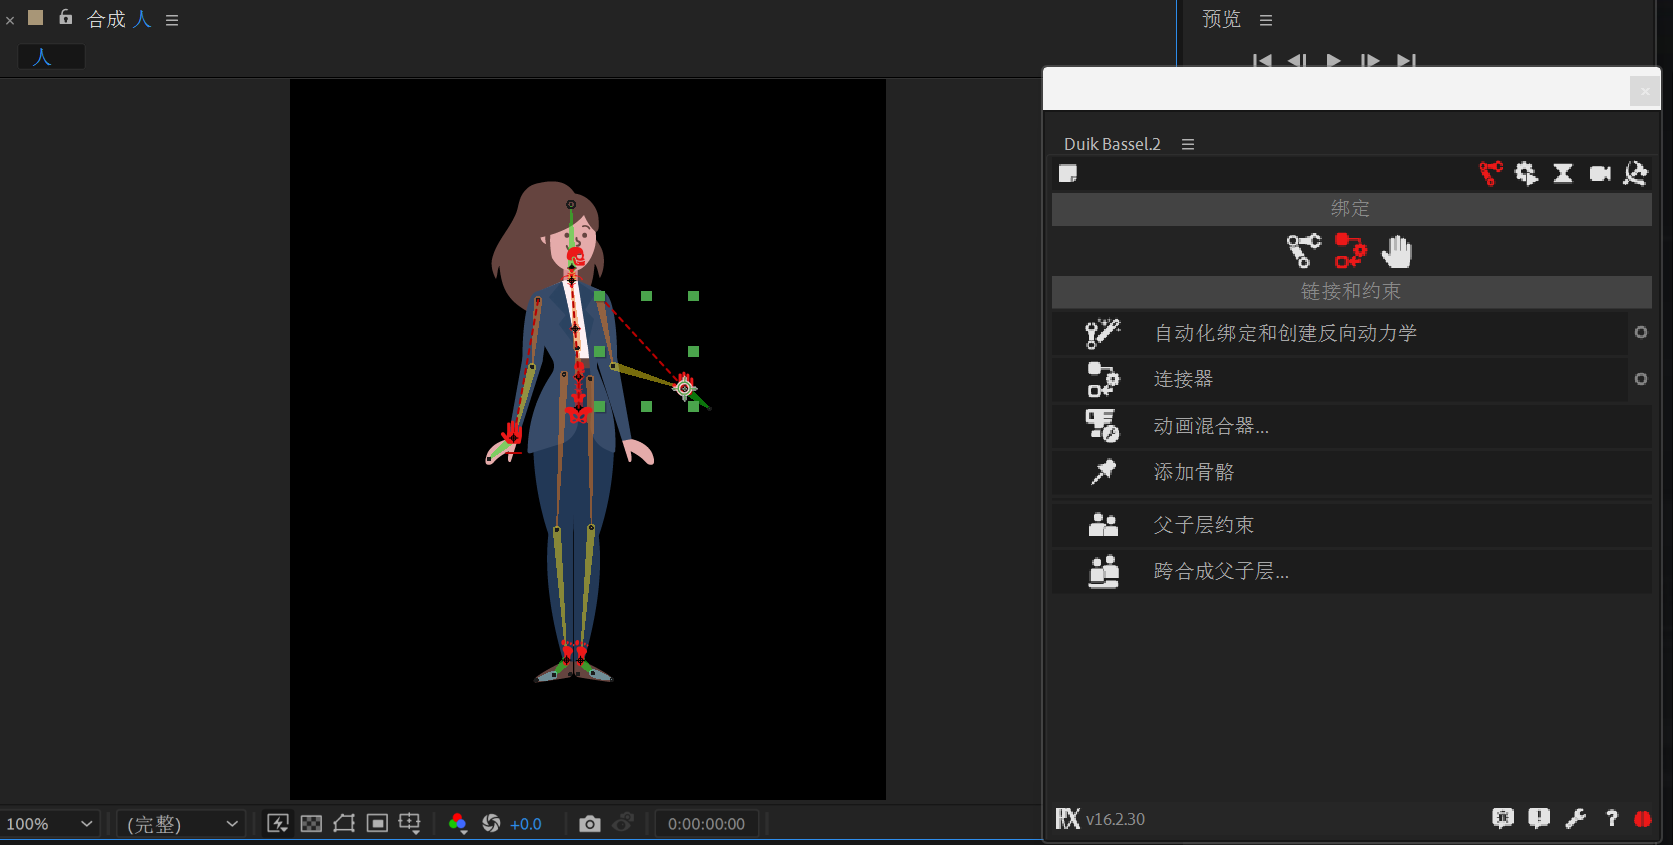
Task: Open the 预览 panel menu
Action: (1266, 20)
